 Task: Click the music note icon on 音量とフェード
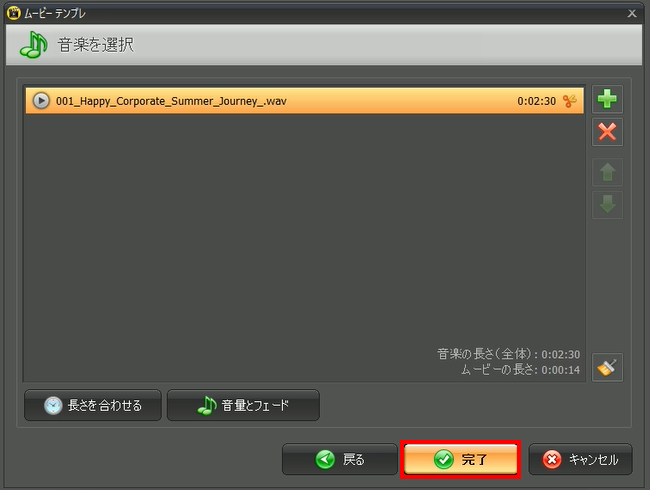tap(207, 405)
